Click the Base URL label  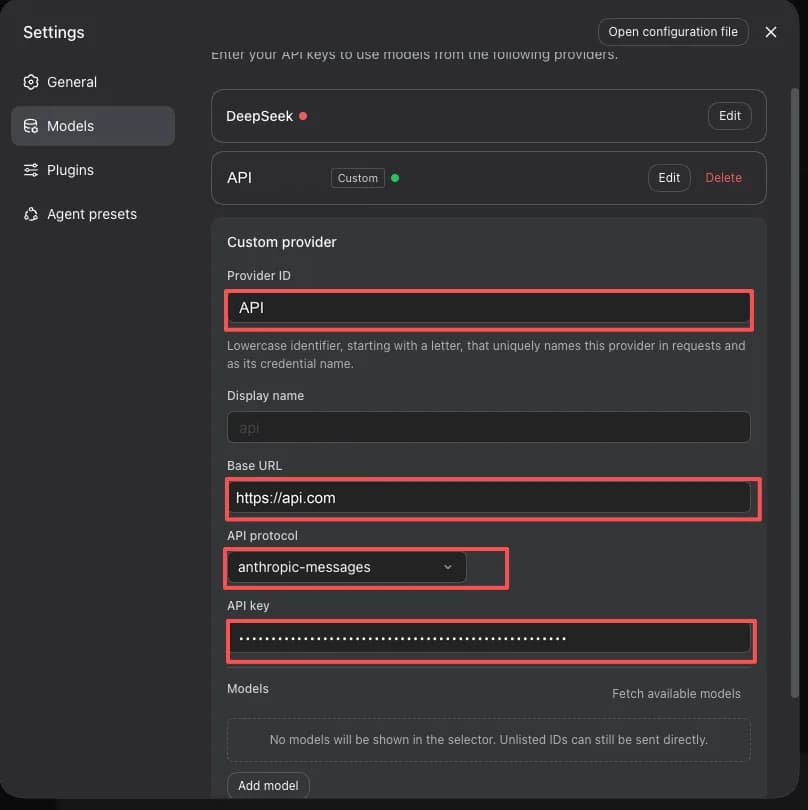click(255, 465)
